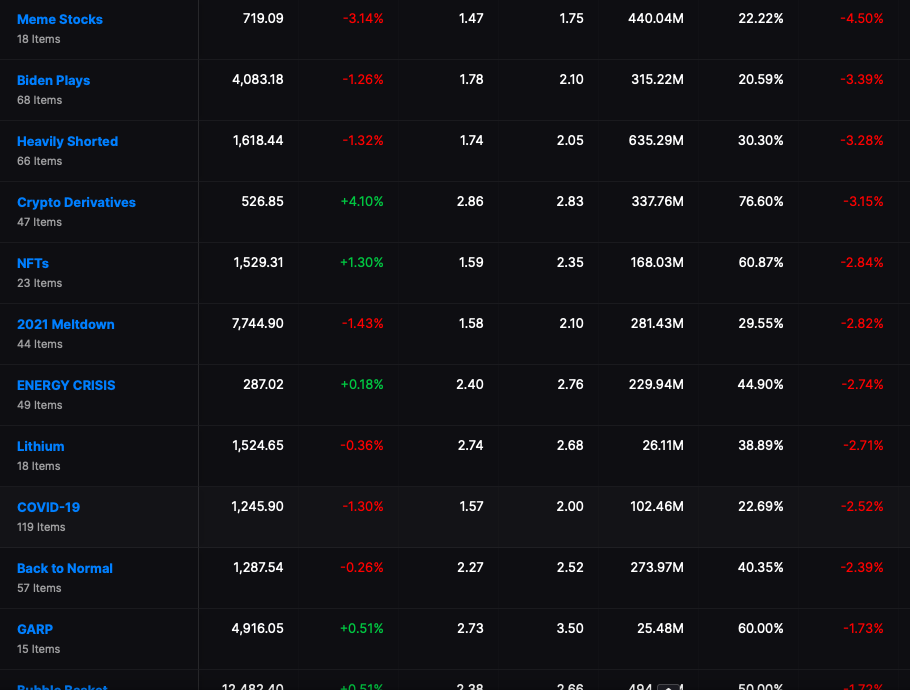Open the NFTs list
This screenshot has width=910, height=690.
pyautogui.click(x=32, y=263)
